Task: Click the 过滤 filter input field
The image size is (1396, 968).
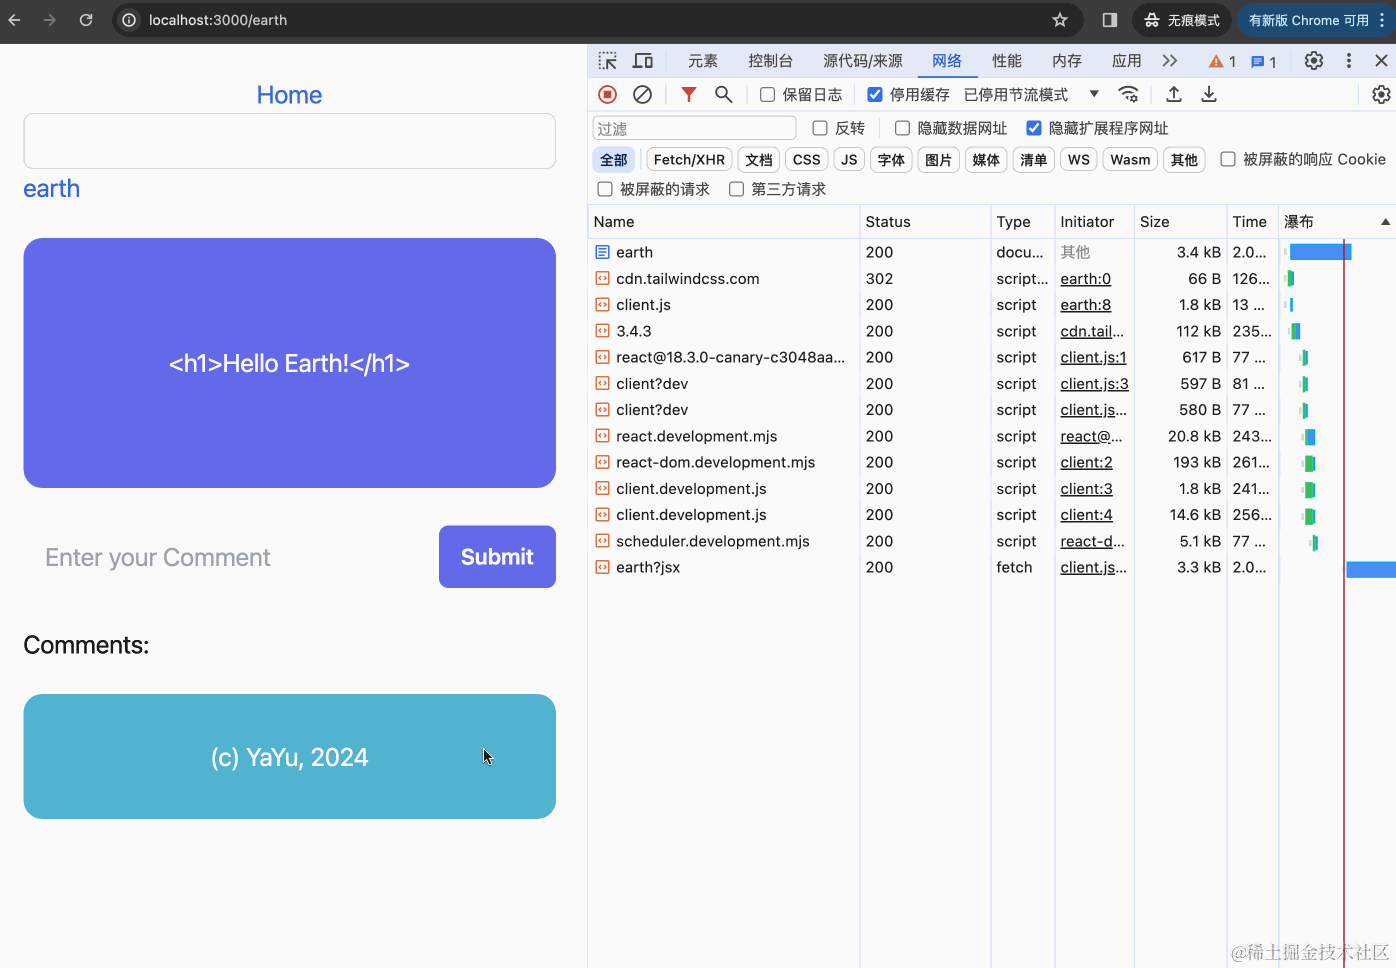Action: (x=694, y=128)
